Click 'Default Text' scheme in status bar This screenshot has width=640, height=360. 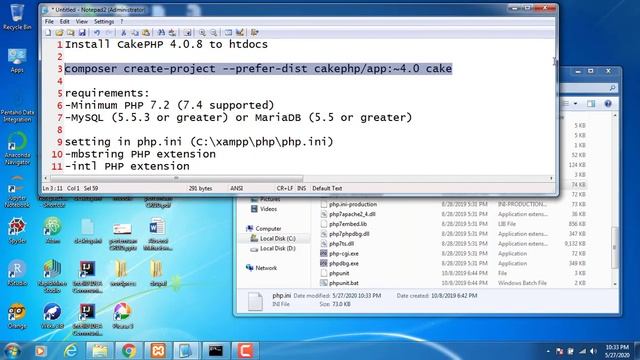(327, 189)
